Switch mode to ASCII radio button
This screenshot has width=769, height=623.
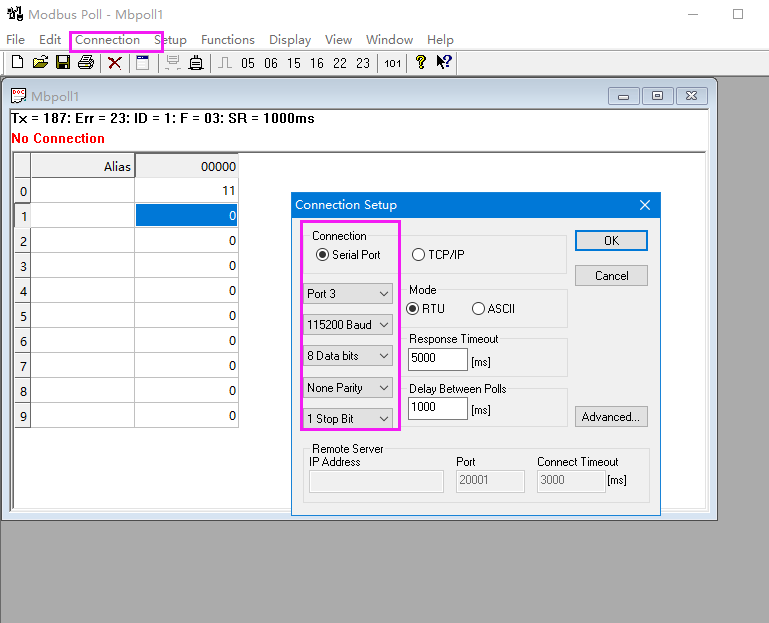pos(478,309)
